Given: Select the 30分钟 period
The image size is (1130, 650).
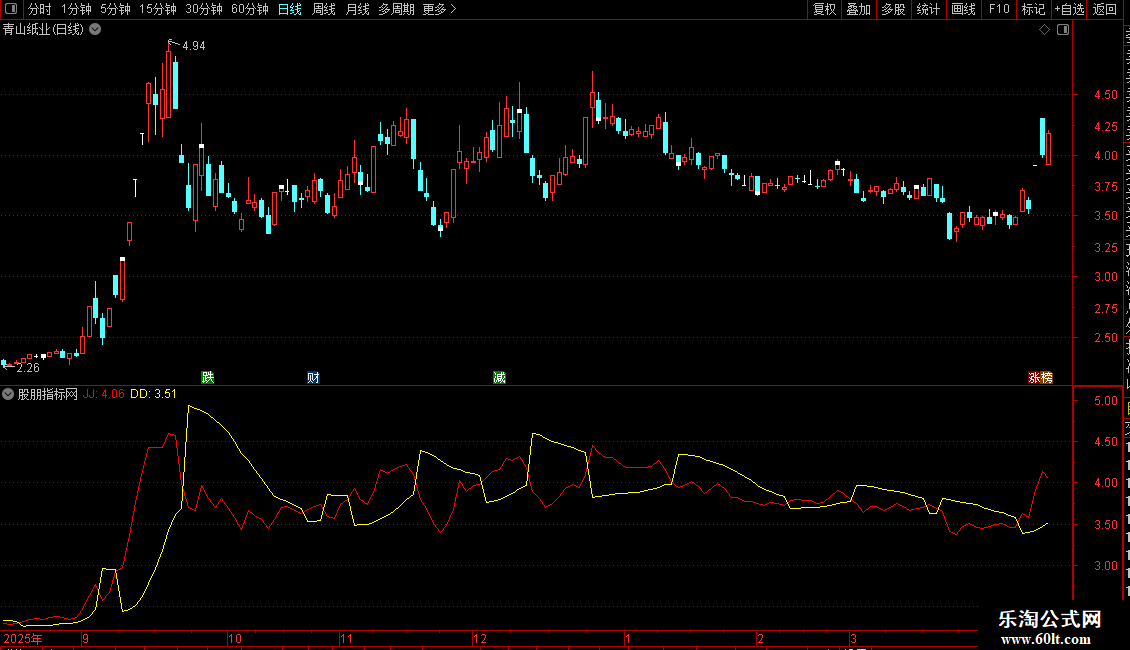Looking at the screenshot, I should tap(204, 9).
